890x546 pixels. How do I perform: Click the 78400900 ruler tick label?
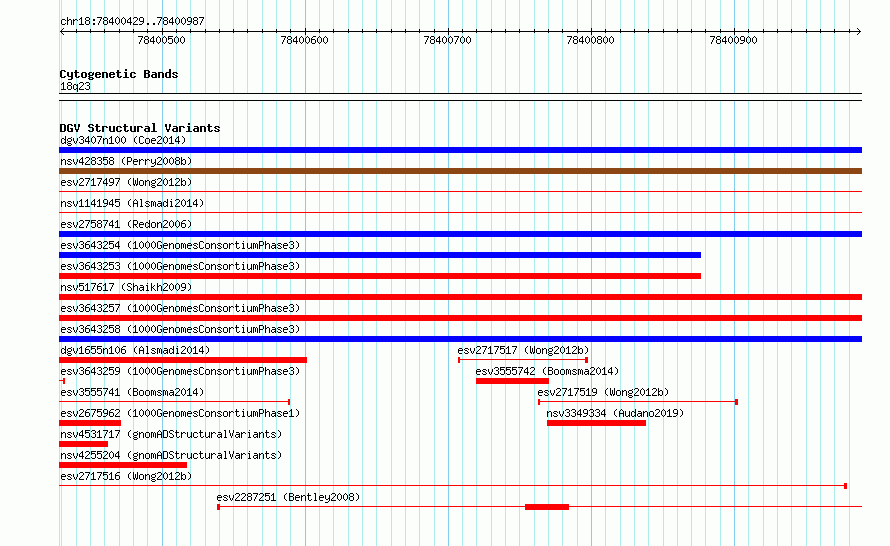tap(733, 40)
